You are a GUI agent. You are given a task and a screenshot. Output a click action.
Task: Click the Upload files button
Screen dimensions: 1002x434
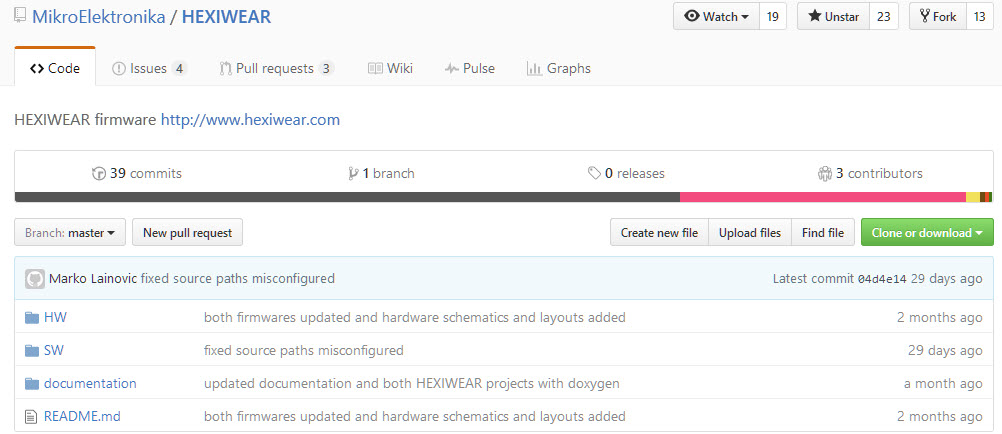point(750,233)
